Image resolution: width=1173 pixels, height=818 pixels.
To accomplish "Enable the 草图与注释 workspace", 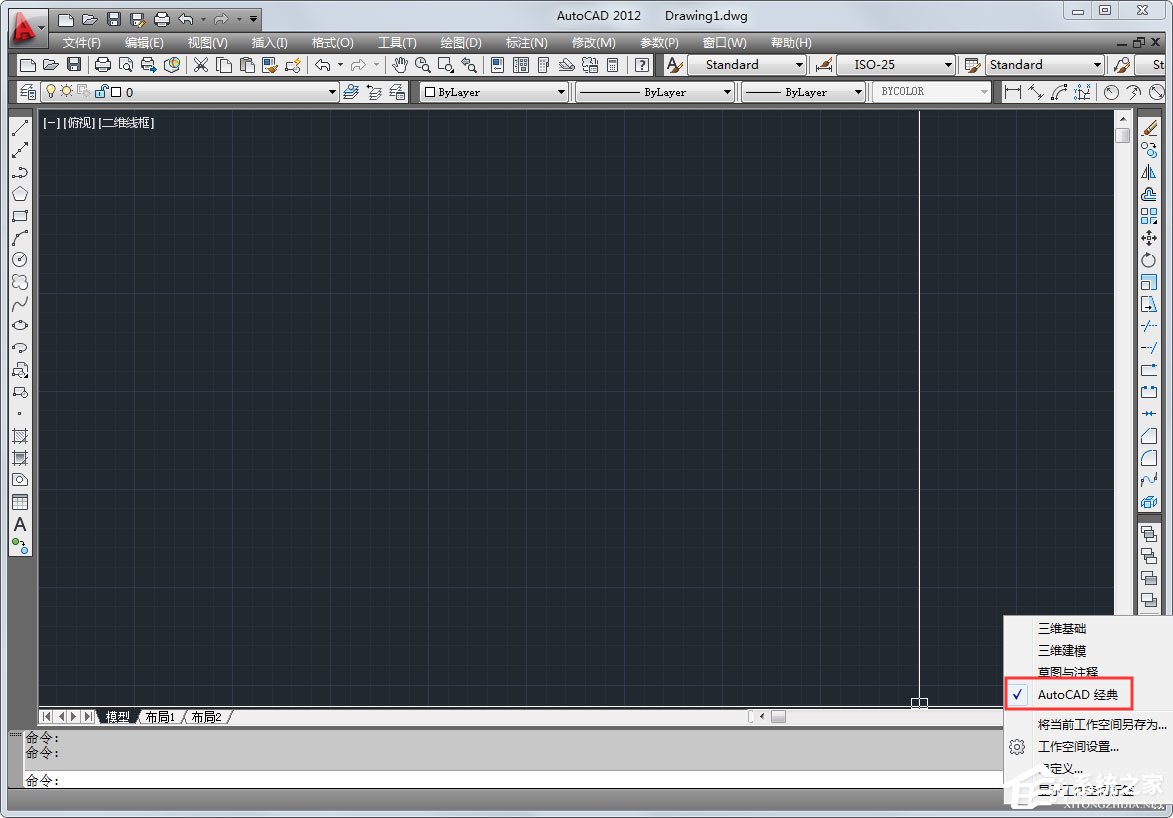I will point(1068,672).
